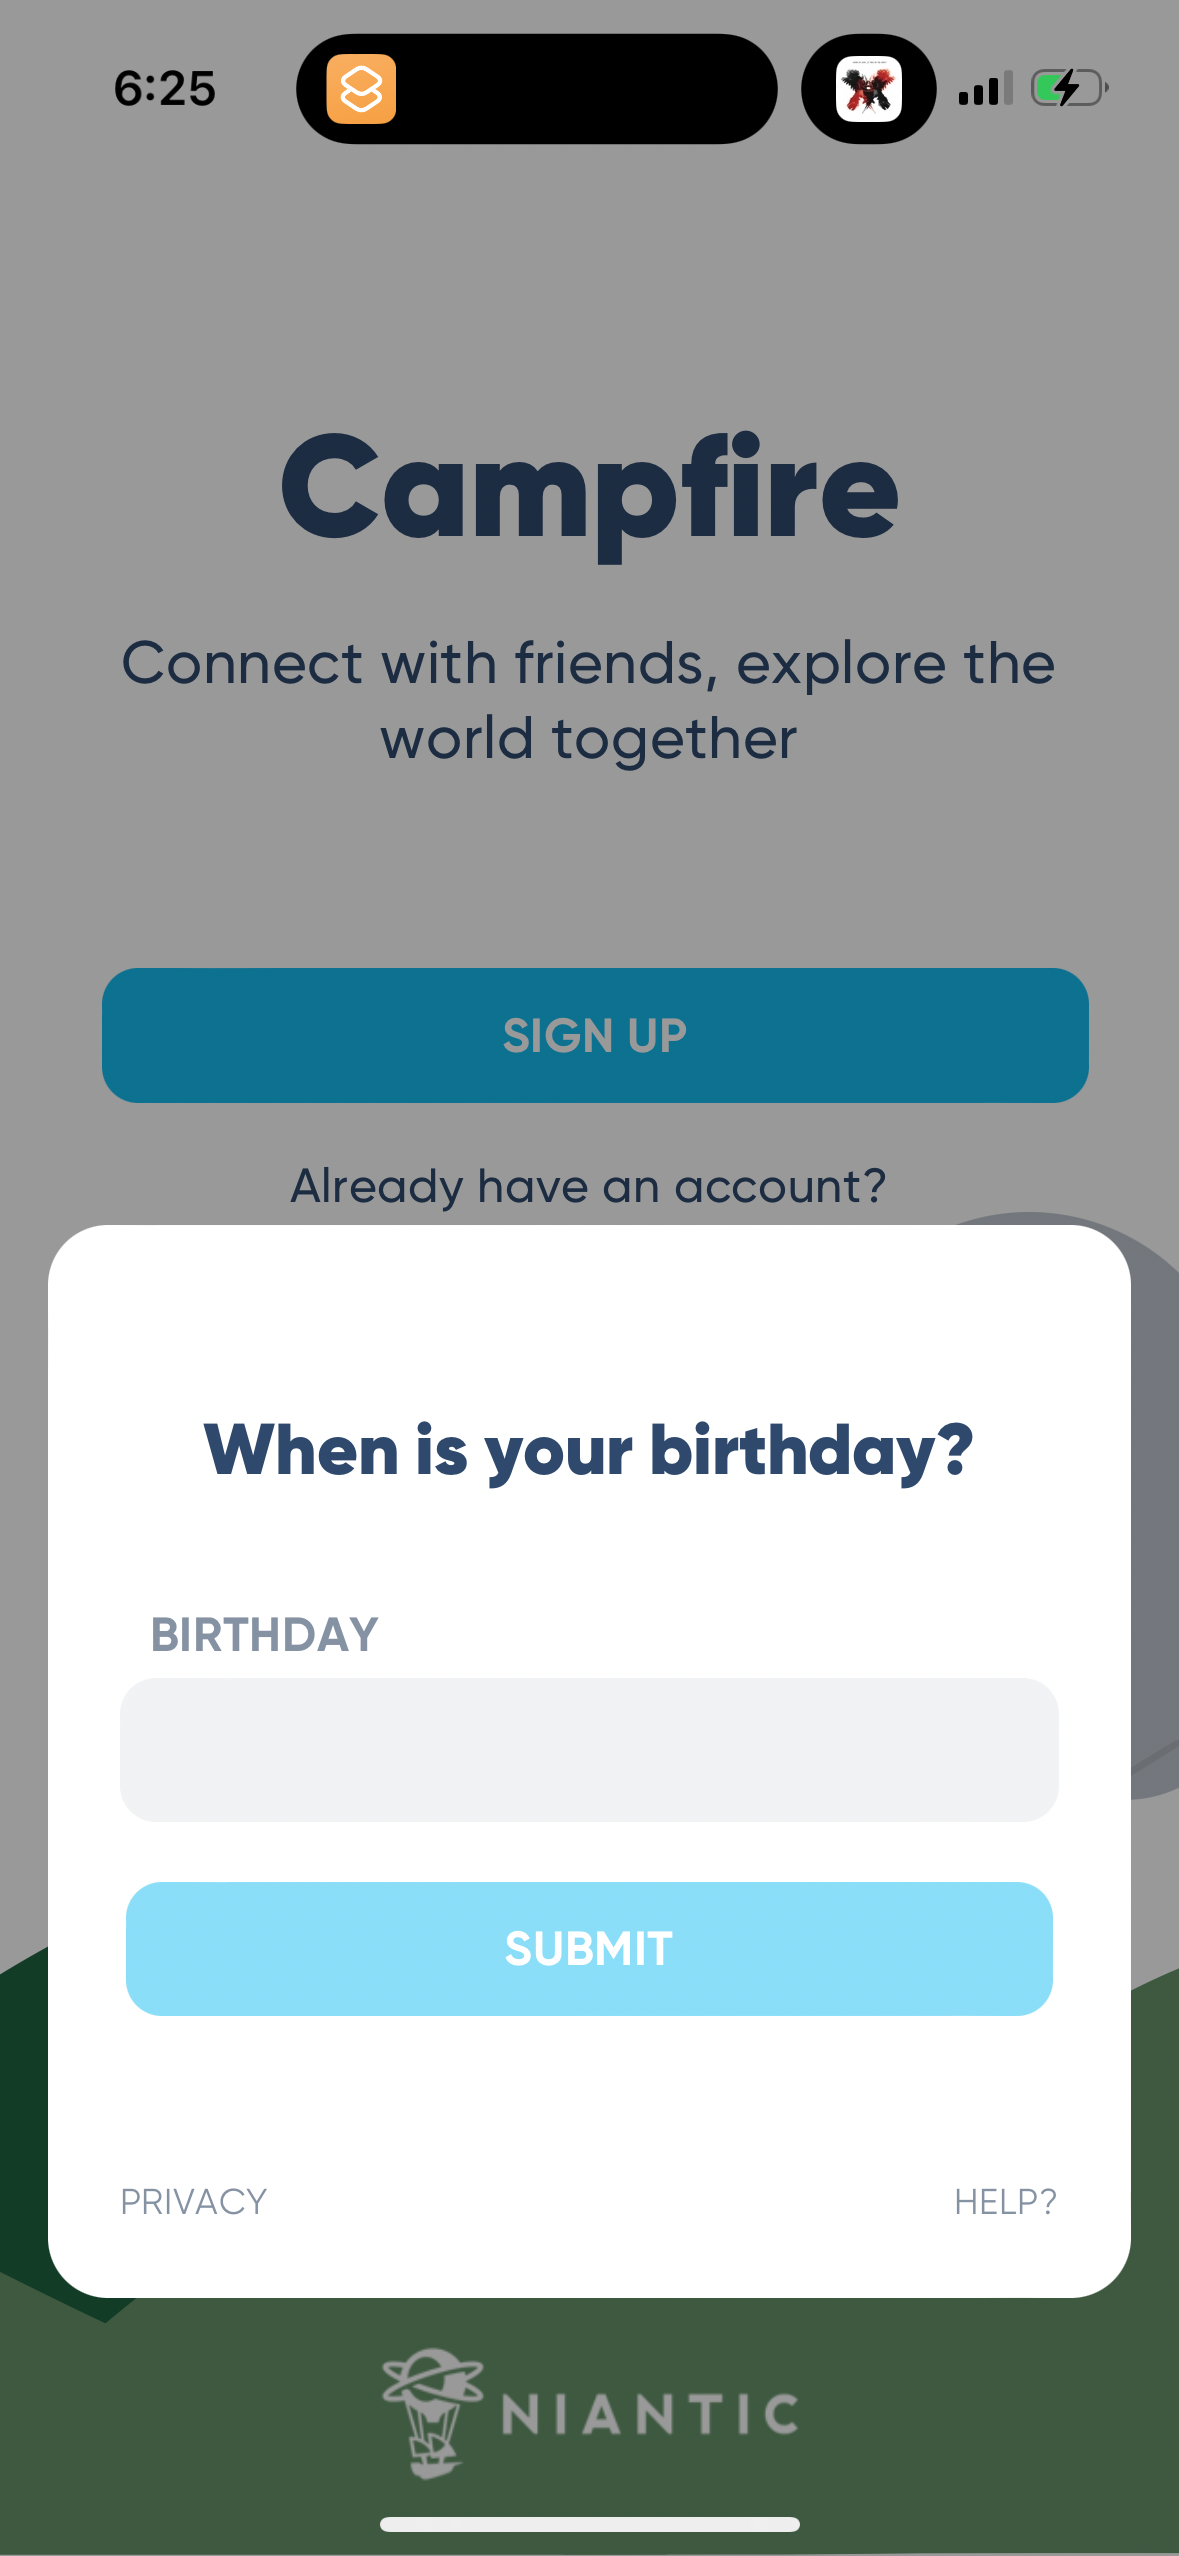Tap the Niantic hot air balloon logo
The height and width of the screenshot is (2556, 1179).
[433, 2411]
